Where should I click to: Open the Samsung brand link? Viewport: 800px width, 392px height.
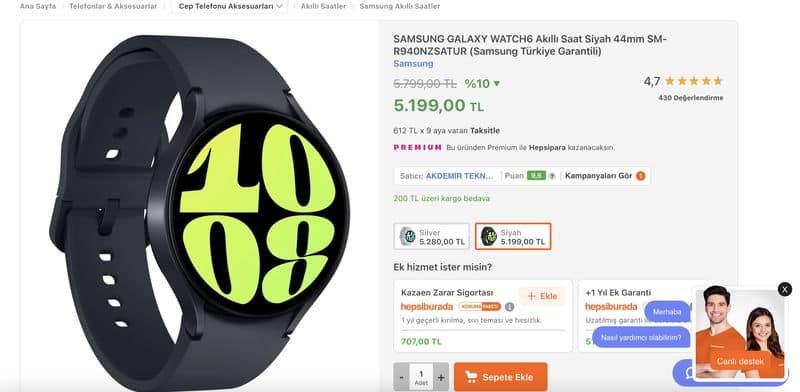pyautogui.click(x=413, y=64)
